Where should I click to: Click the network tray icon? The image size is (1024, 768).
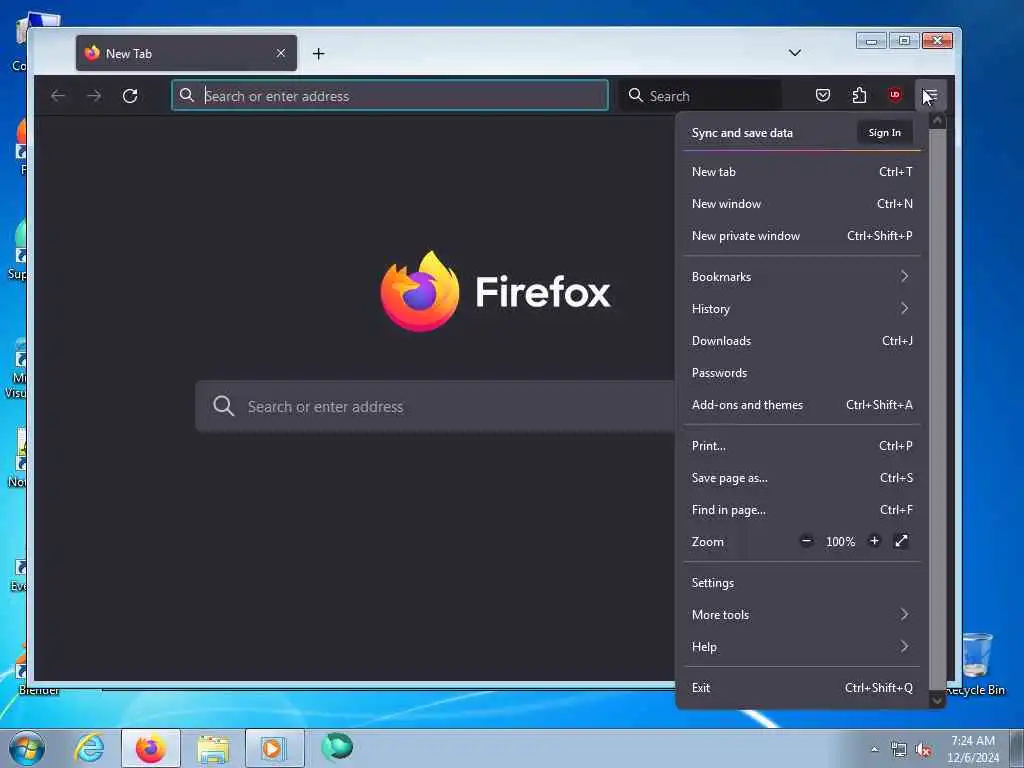[x=899, y=750]
